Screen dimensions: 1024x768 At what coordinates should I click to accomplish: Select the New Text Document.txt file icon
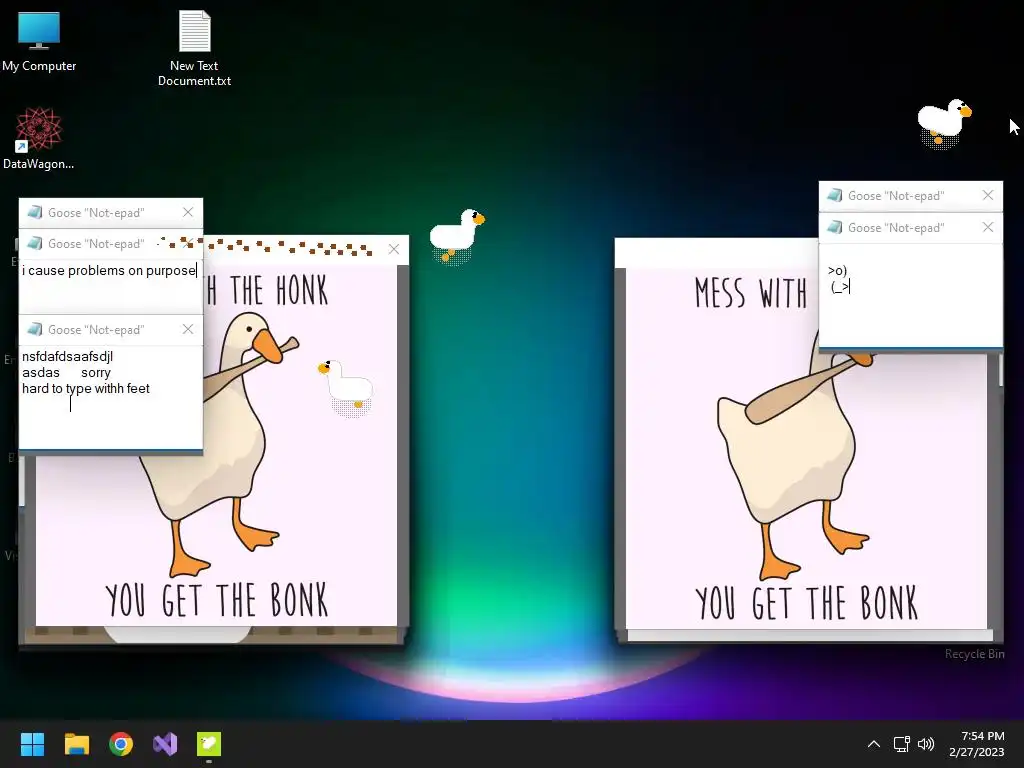pos(194,48)
